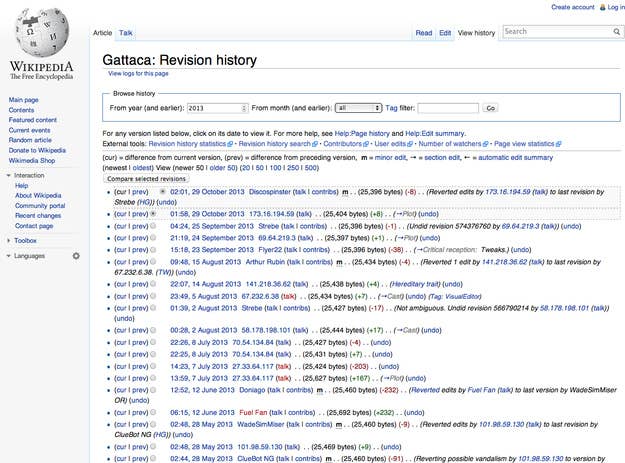Open the 00:28, 2 August 2013 revision
The width and height of the screenshot is (625, 463).
click(x=203, y=330)
